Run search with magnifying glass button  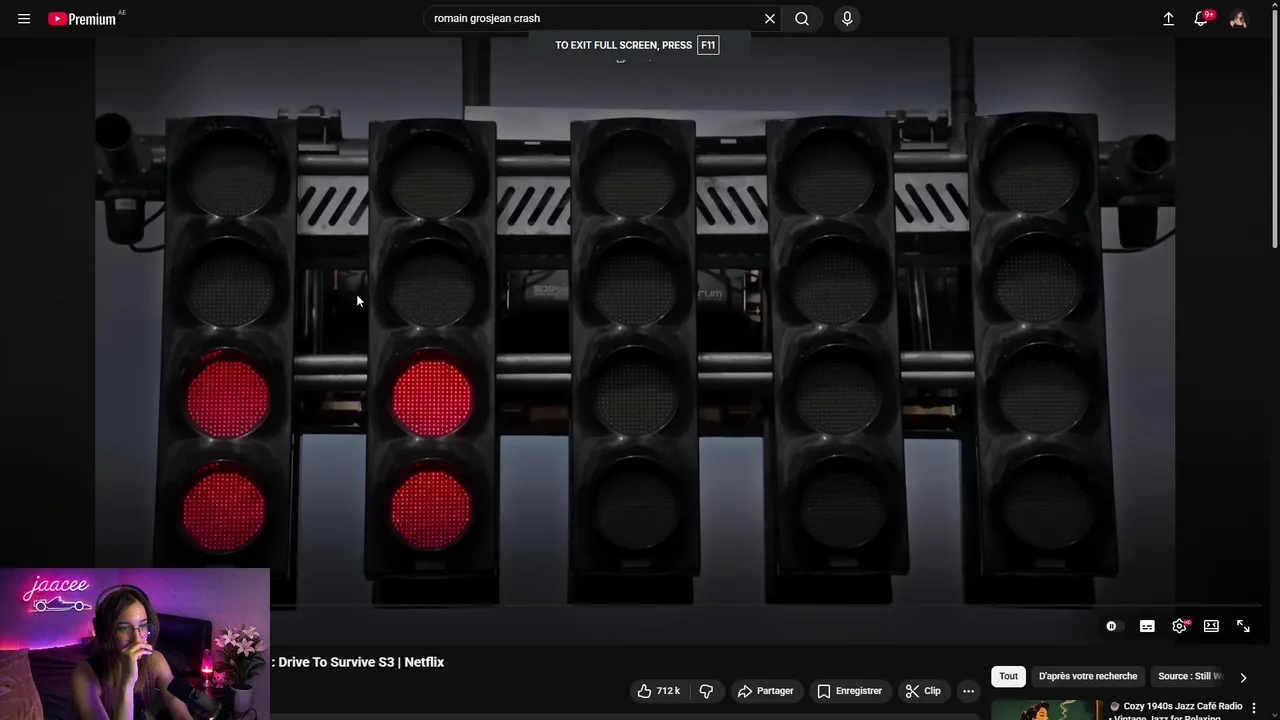[802, 18]
